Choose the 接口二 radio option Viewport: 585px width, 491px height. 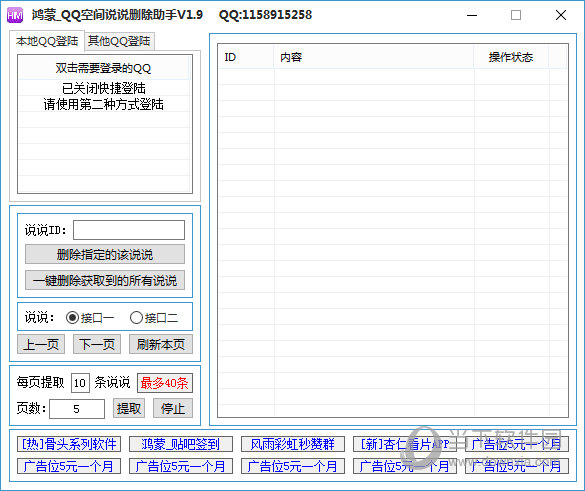point(154,318)
